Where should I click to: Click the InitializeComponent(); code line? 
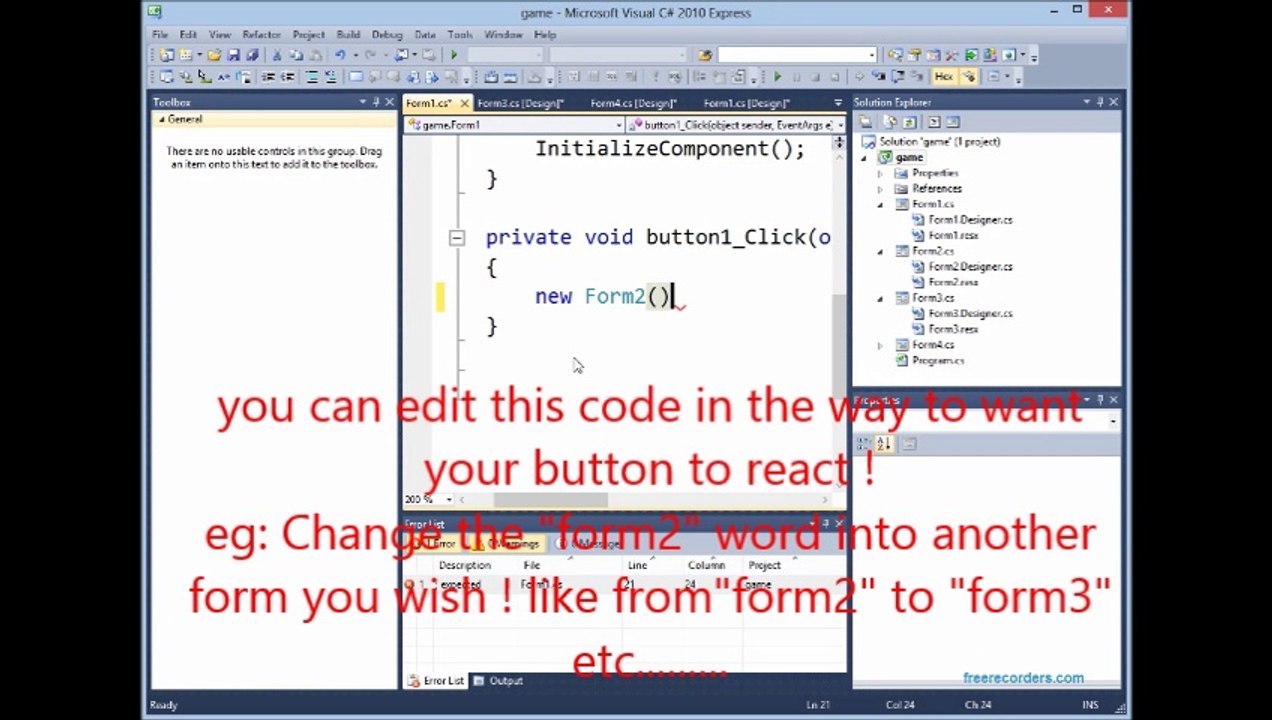pyautogui.click(x=670, y=149)
